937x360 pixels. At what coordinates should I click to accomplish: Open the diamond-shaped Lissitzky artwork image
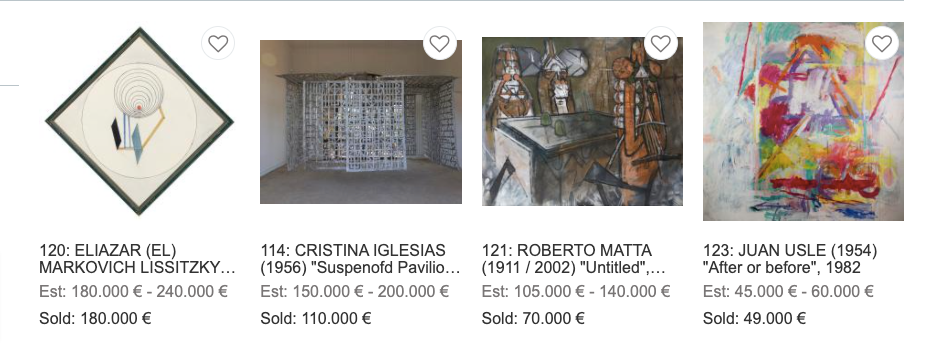[x=139, y=121]
